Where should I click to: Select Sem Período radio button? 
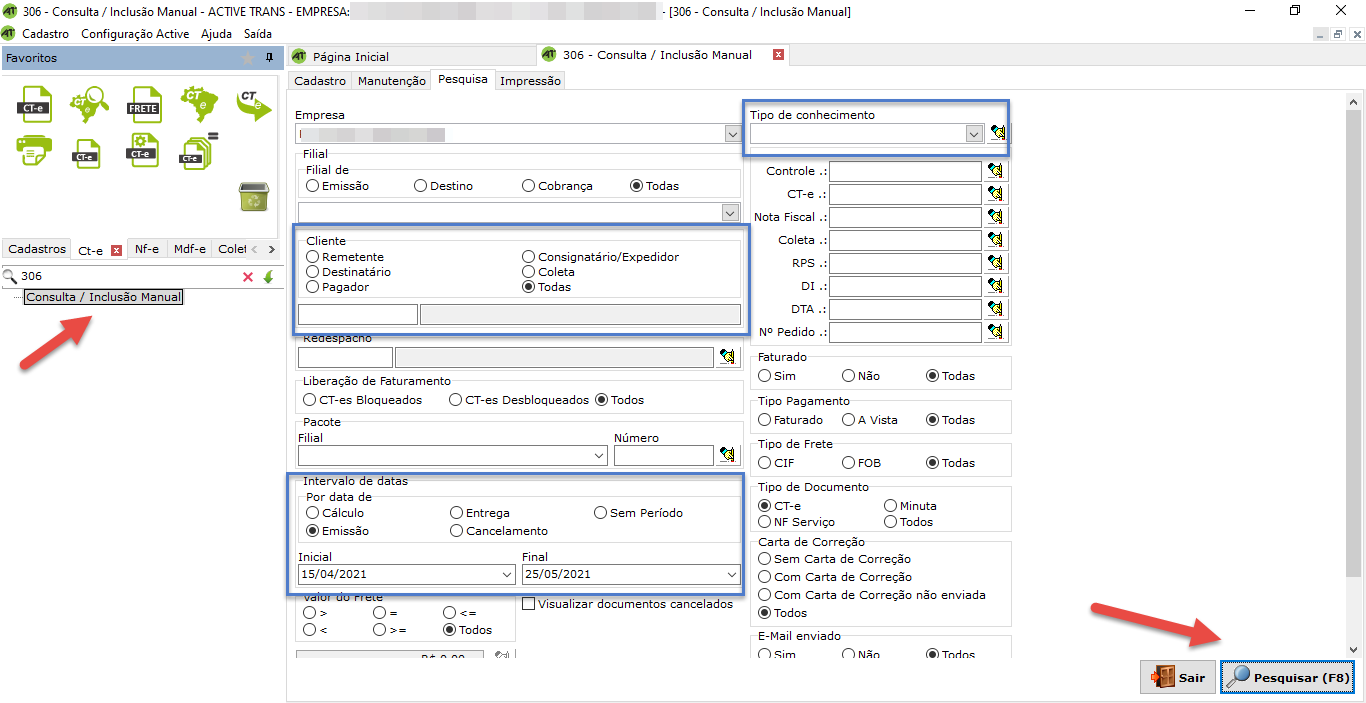[601, 513]
